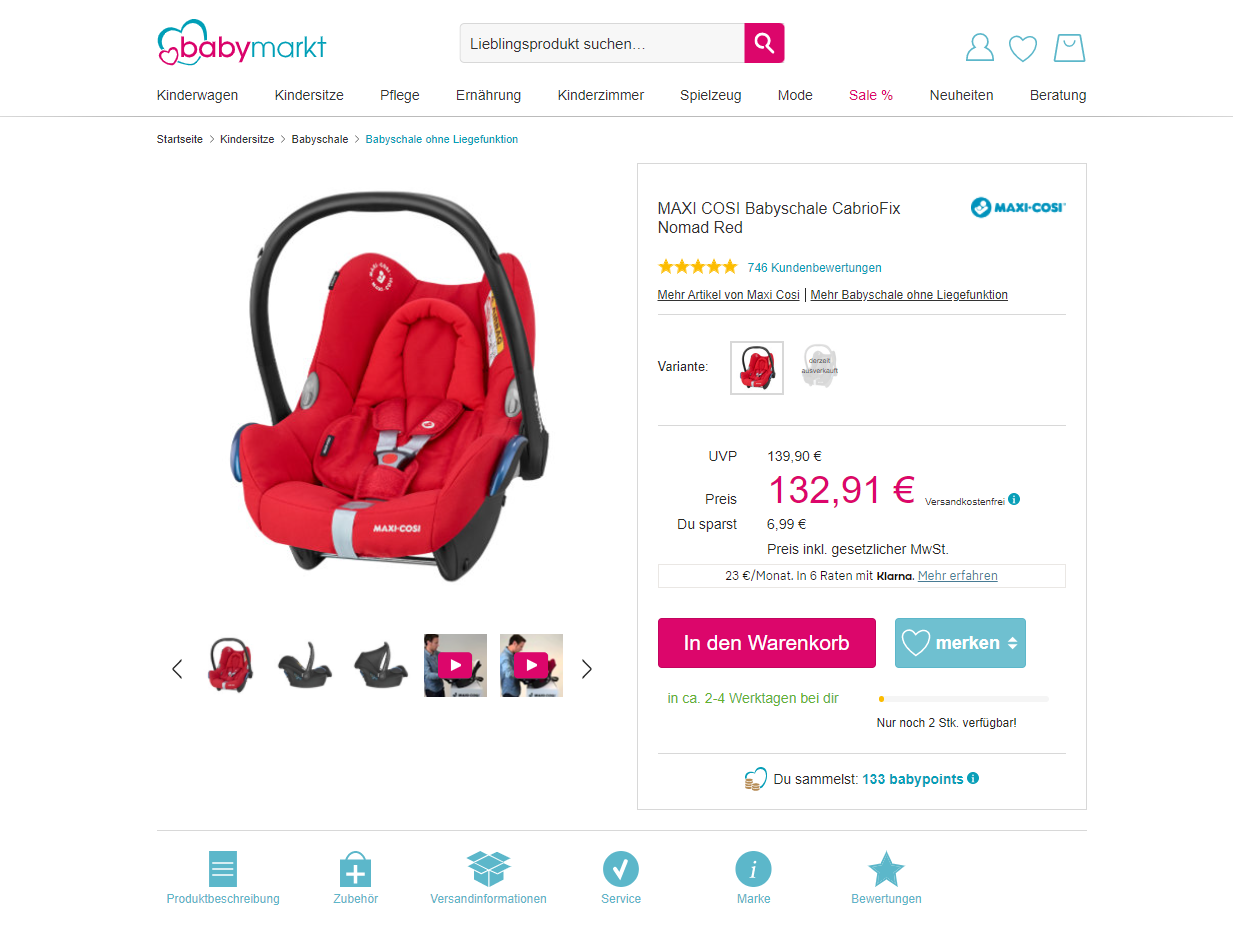Open the Zubehör accessories icon

(x=356, y=869)
